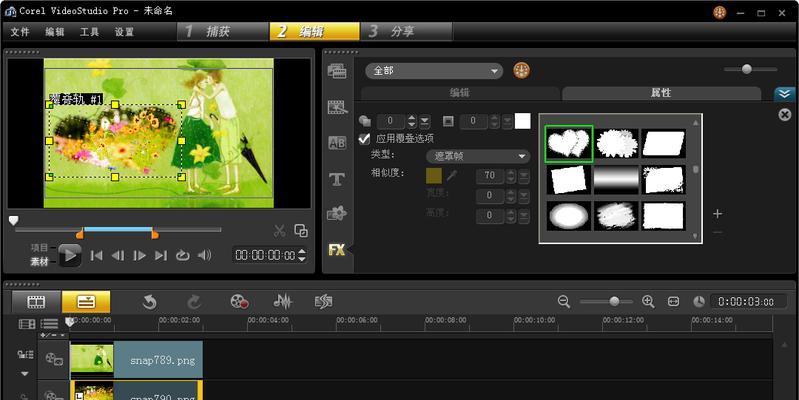Select 项目 playback mode
The height and width of the screenshot is (400, 799).
(x=39, y=248)
